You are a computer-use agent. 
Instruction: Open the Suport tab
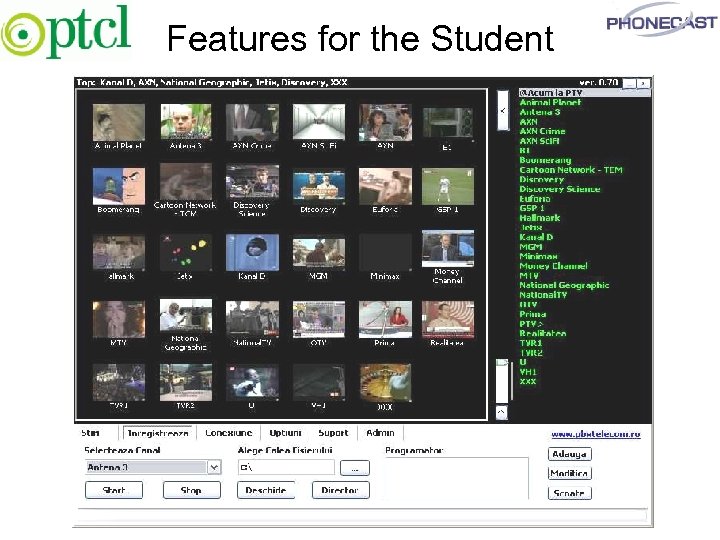tap(333, 433)
